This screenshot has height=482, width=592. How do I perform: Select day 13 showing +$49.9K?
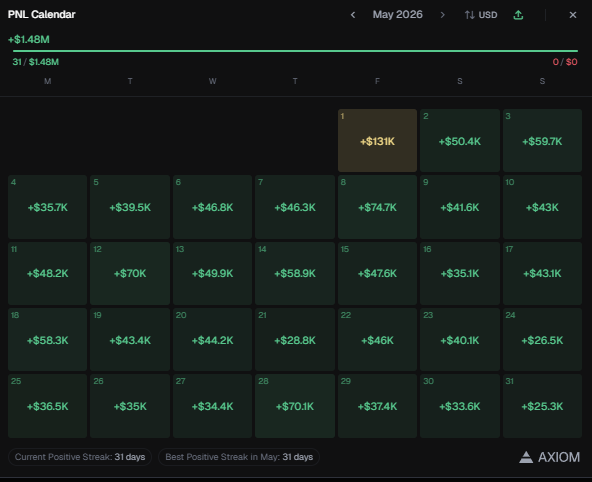tap(212, 273)
